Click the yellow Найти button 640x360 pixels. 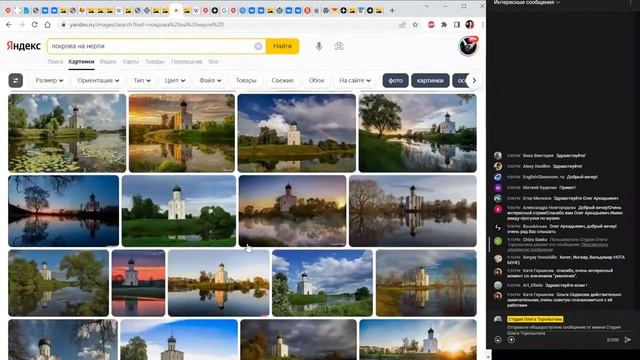(282, 46)
